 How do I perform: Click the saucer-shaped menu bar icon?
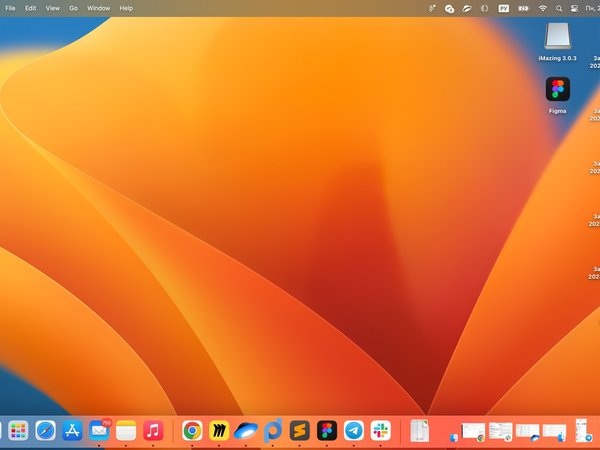pos(466,8)
